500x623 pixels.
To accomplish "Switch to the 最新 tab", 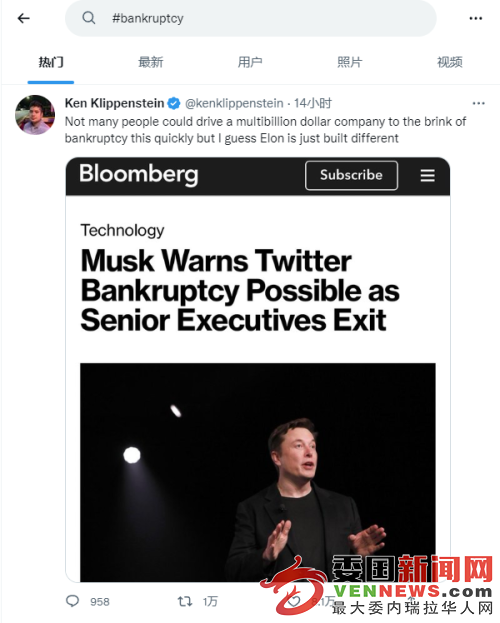I will (x=151, y=62).
